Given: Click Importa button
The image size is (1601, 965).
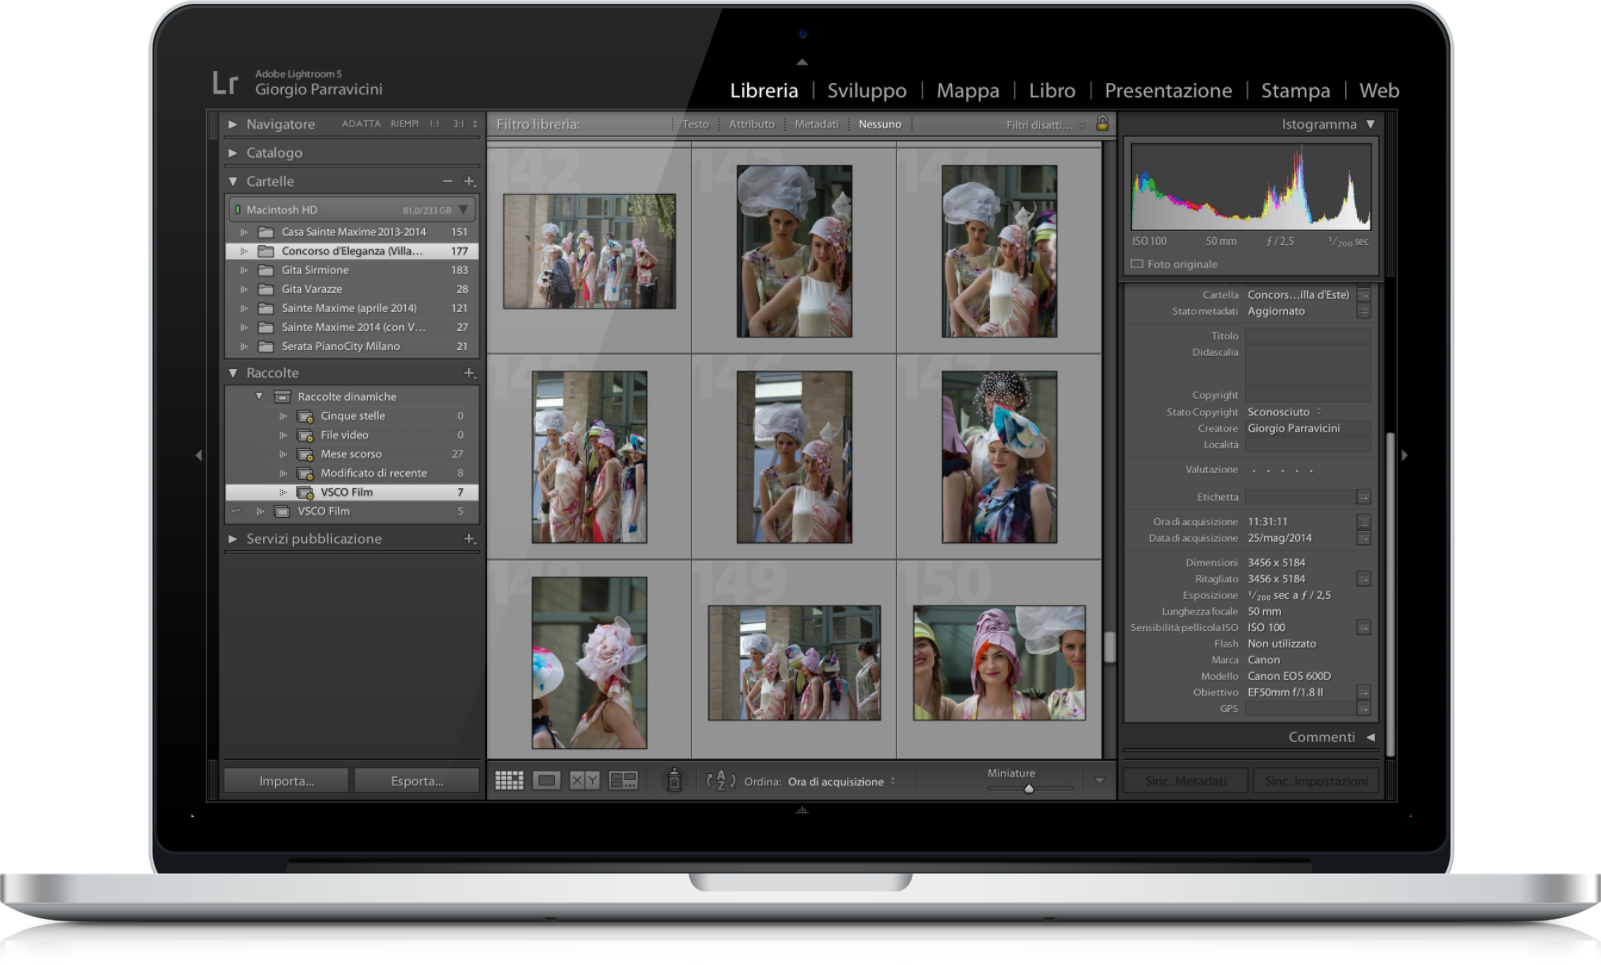Looking at the screenshot, I should click(286, 781).
